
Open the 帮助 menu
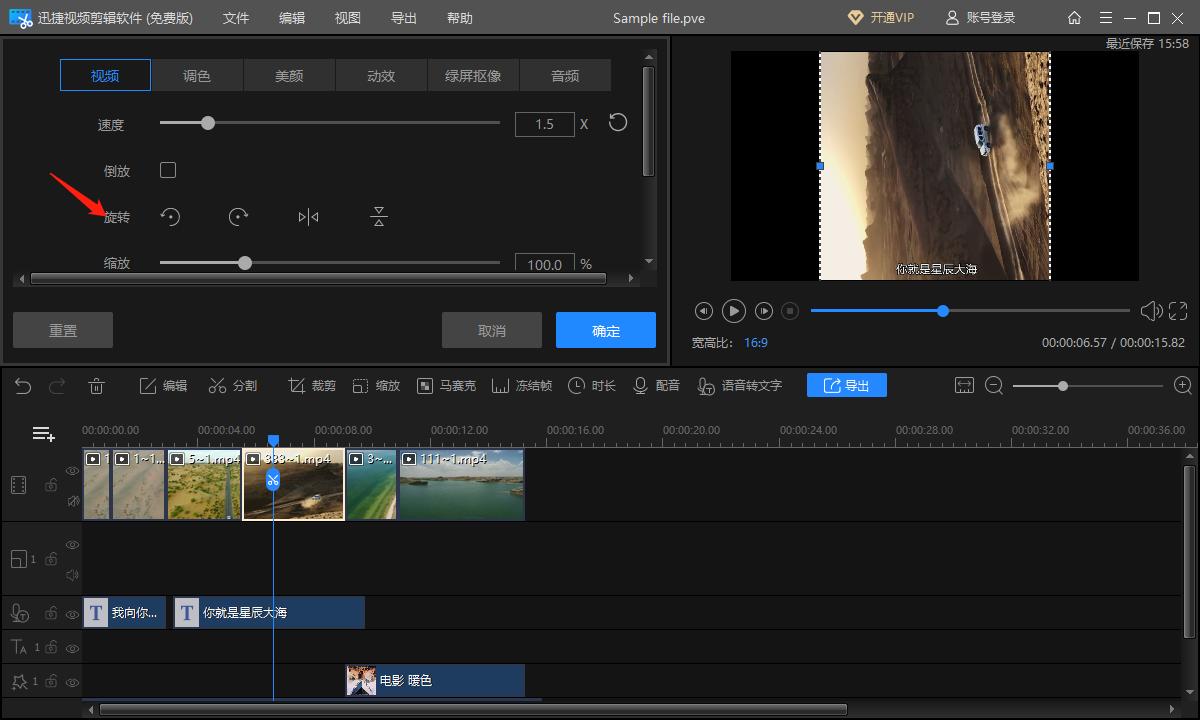click(x=460, y=18)
